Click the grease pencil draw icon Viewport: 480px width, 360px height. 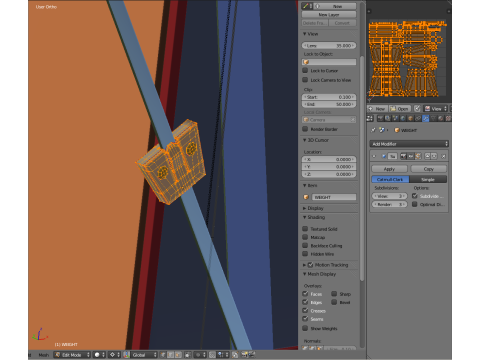click(306, 6)
